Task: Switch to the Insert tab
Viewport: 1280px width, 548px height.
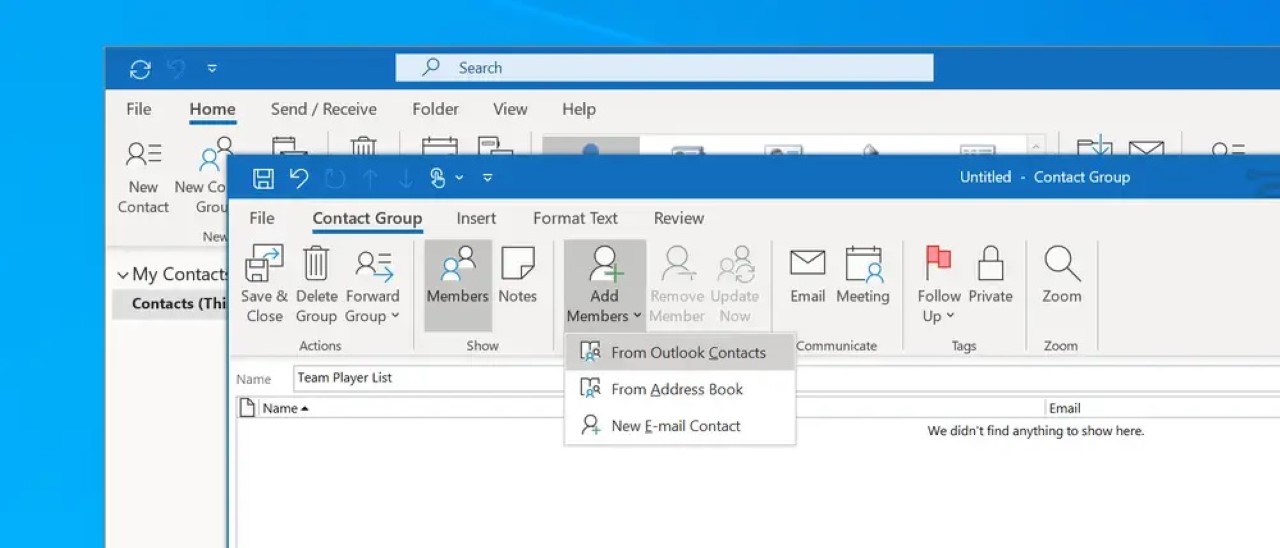Action: click(476, 218)
